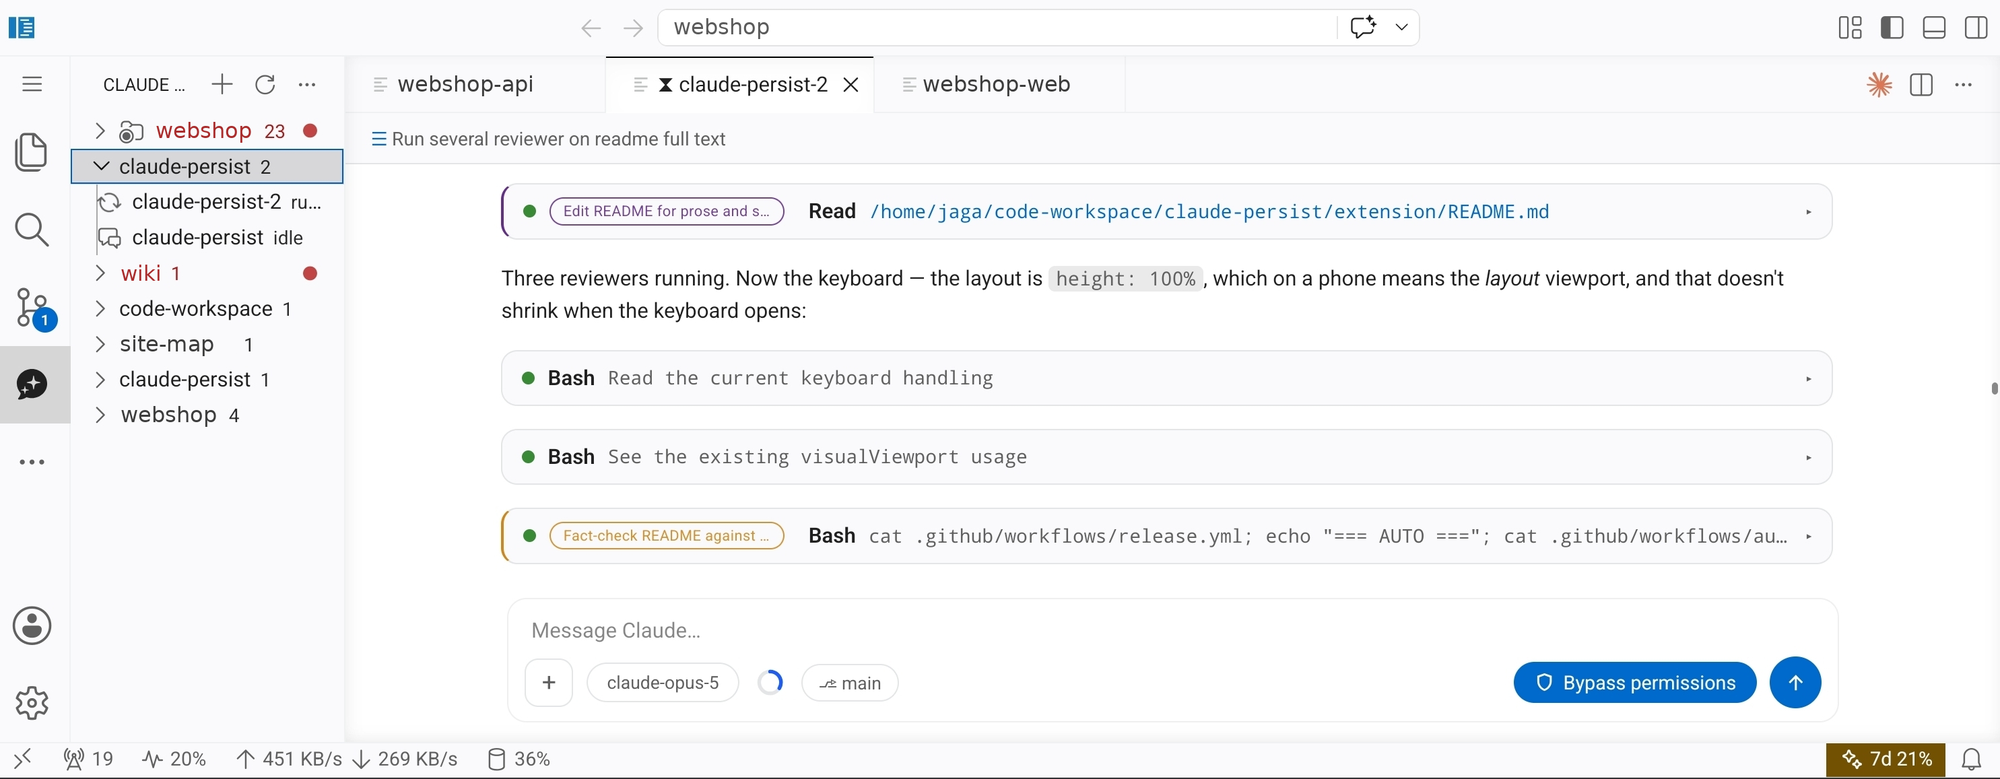The height and width of the screenshot is (779, 2000).
Task: Create a new Claude session with plus icon
Action: [222, 84]
